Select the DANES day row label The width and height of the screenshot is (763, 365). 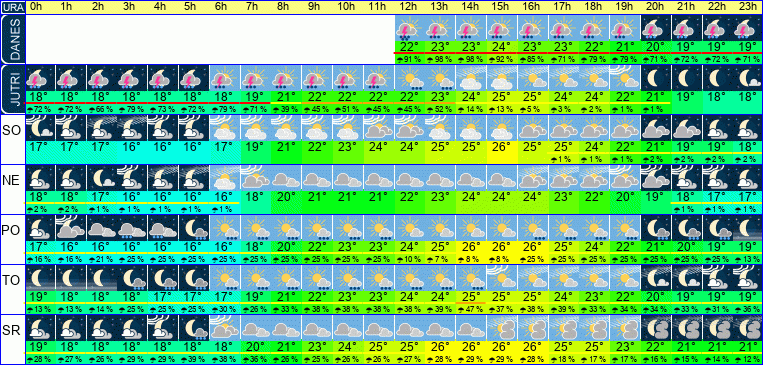[12, 39]
